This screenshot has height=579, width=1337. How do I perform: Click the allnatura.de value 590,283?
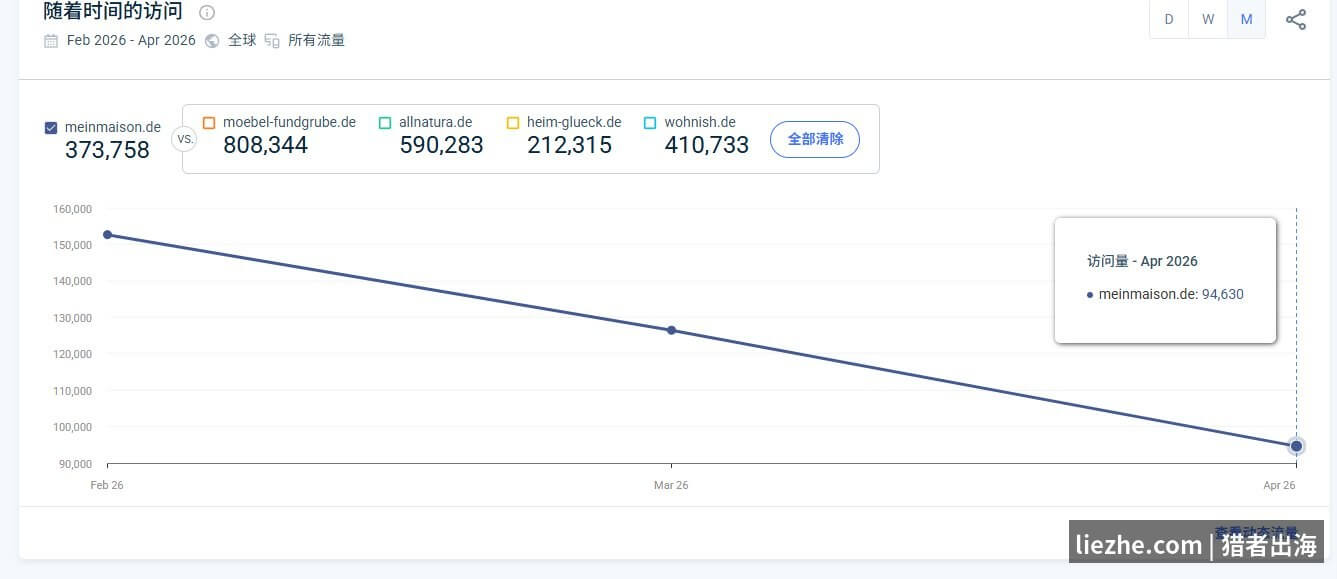(x=441, y=145)
